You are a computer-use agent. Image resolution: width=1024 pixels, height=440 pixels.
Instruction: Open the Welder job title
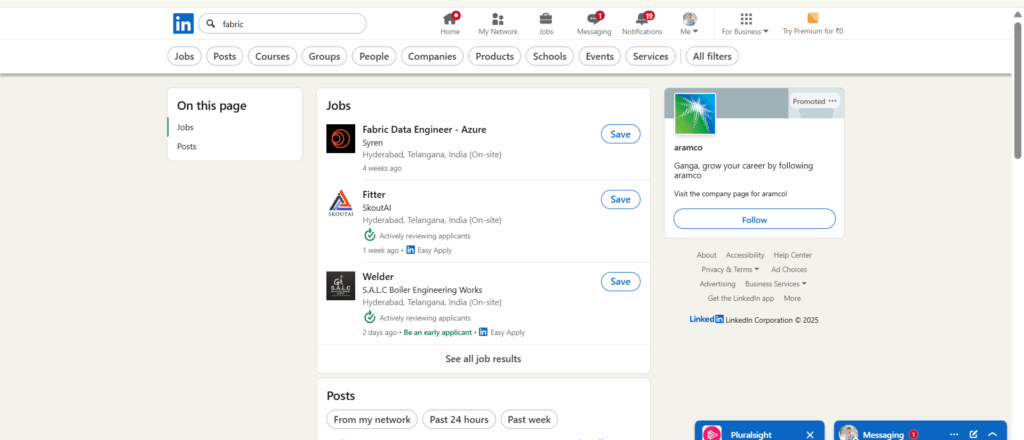pos(378,277)
